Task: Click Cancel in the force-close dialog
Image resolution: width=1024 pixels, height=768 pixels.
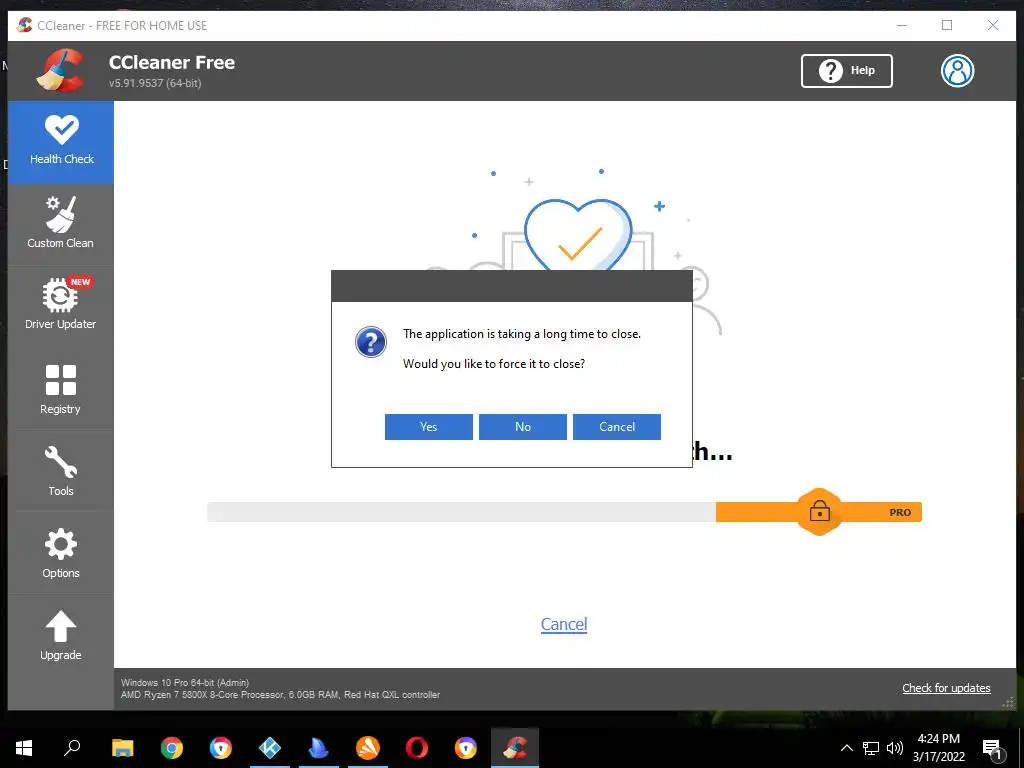Action: coord(616,426)
